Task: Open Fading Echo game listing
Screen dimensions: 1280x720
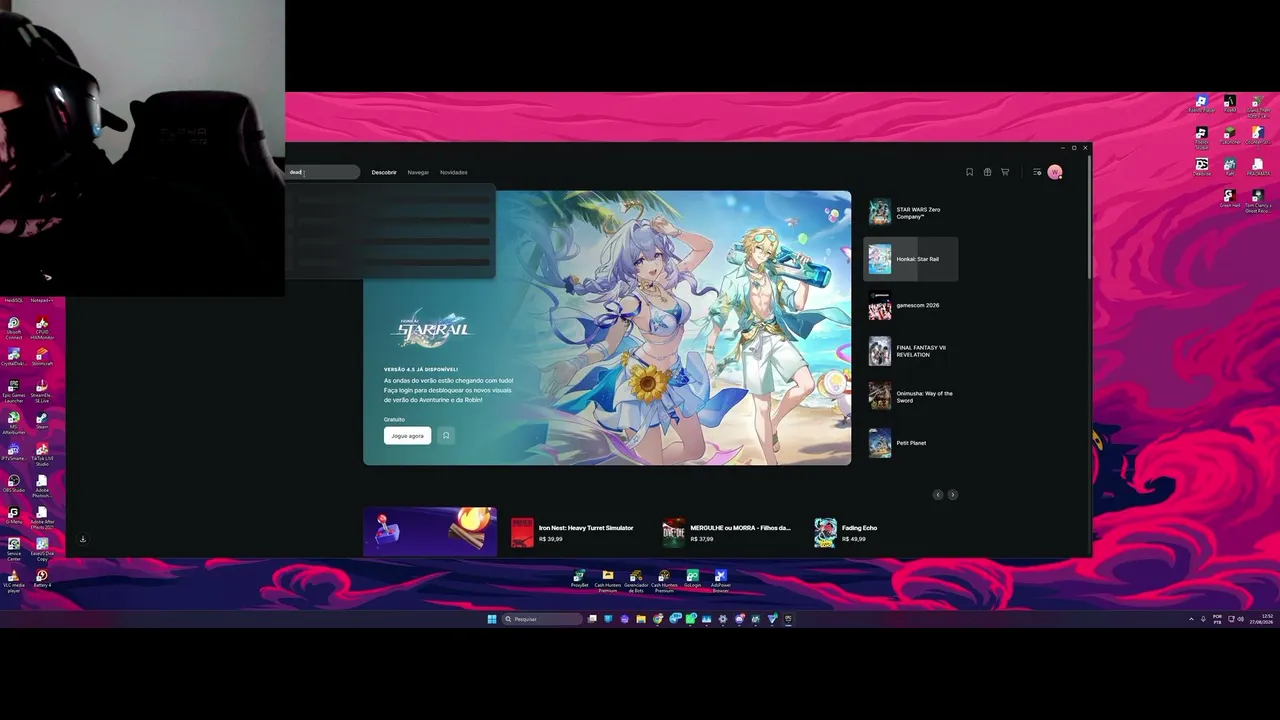Action: pos(847,533)
